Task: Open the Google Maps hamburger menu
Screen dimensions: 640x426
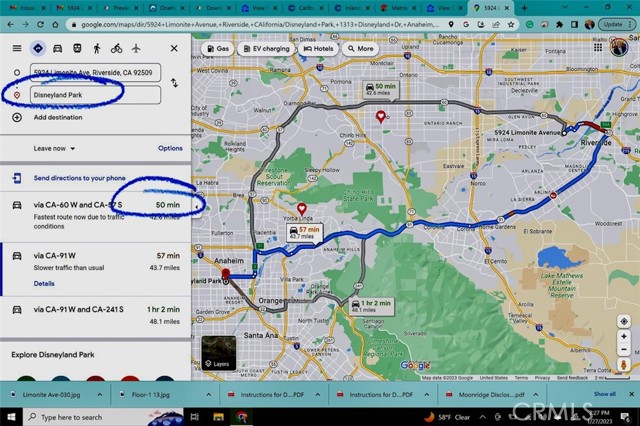Action: tap(17, 48)
